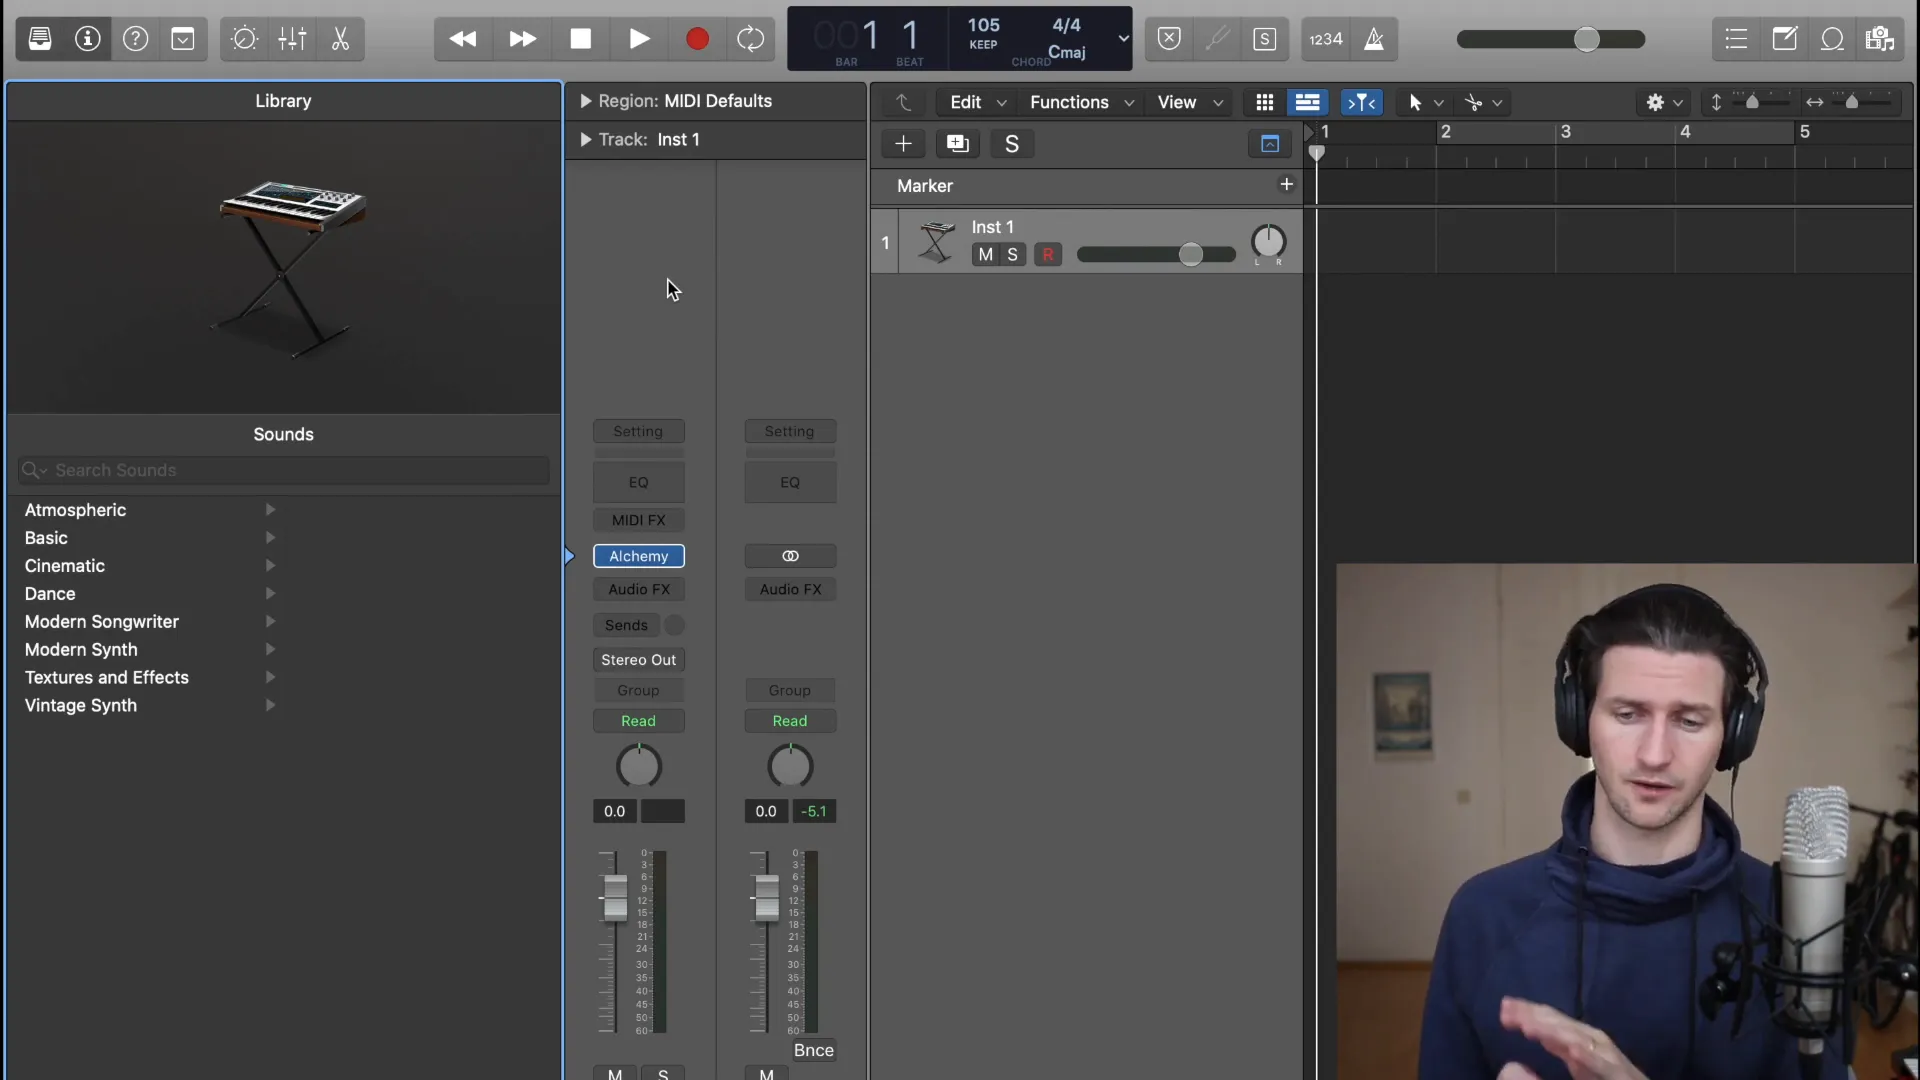Toggle transport Solo button

(1265, 39)
